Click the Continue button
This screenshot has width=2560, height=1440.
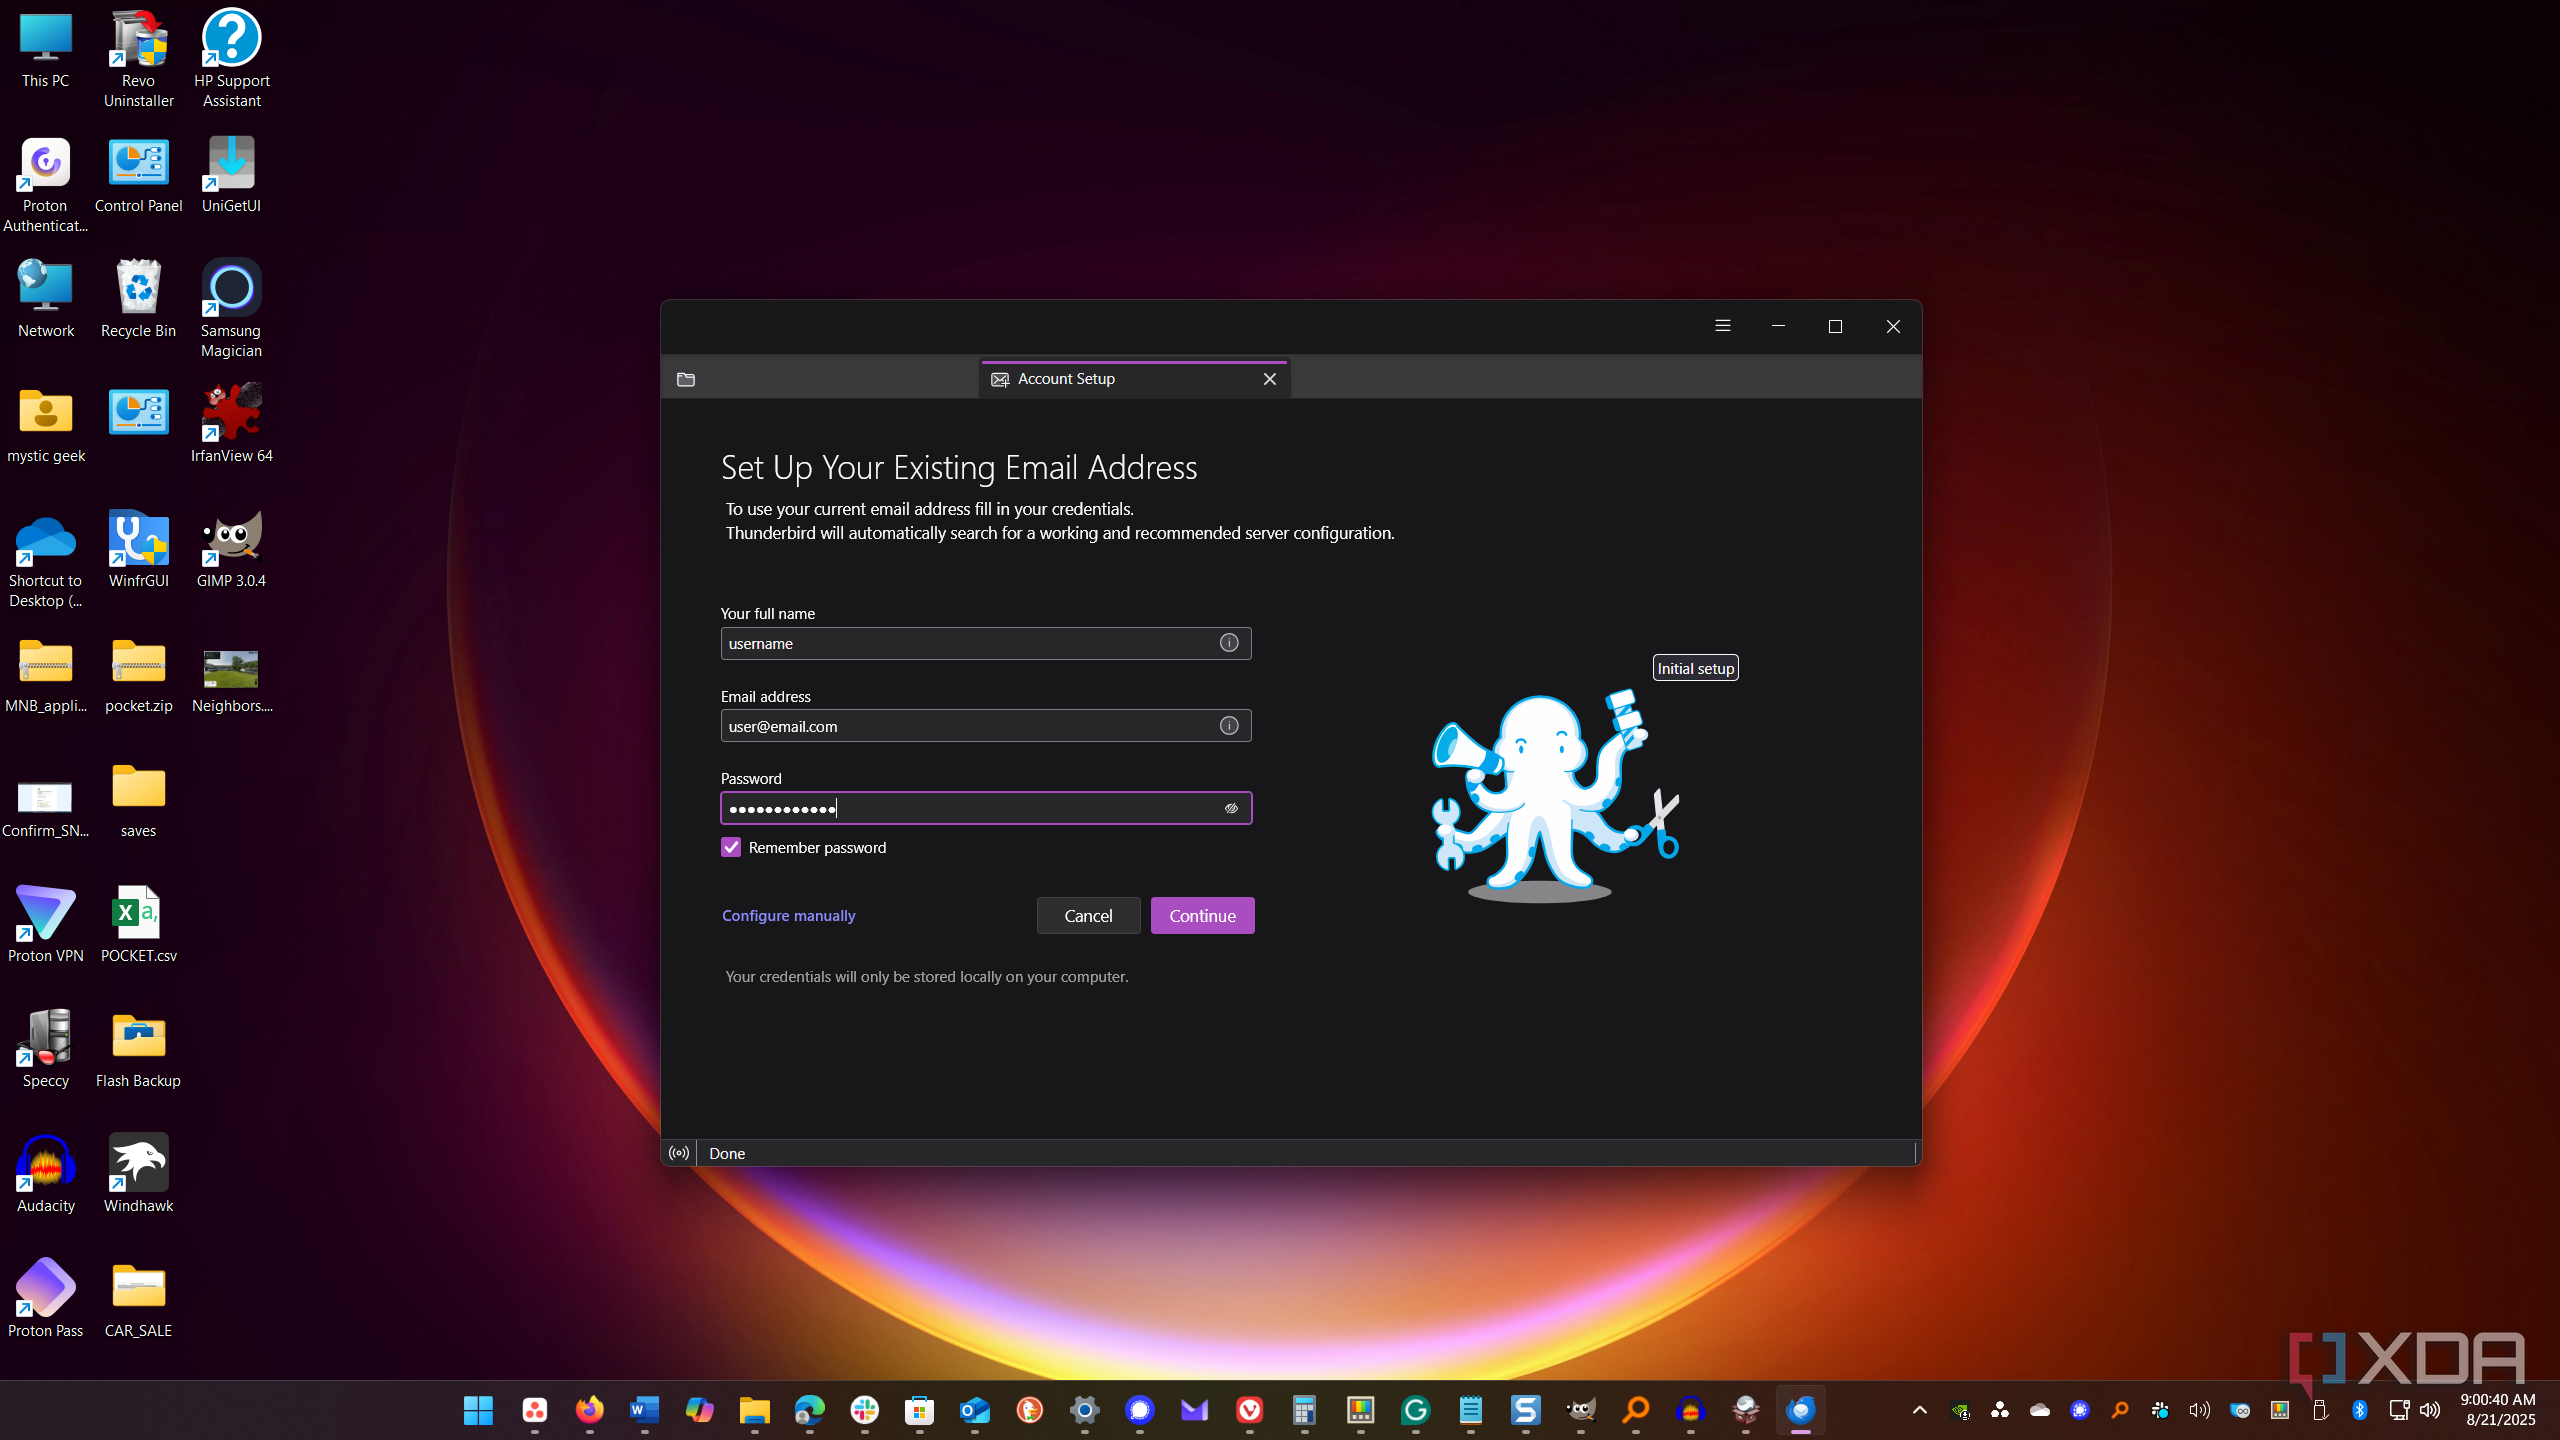[x=1202, y=915]
